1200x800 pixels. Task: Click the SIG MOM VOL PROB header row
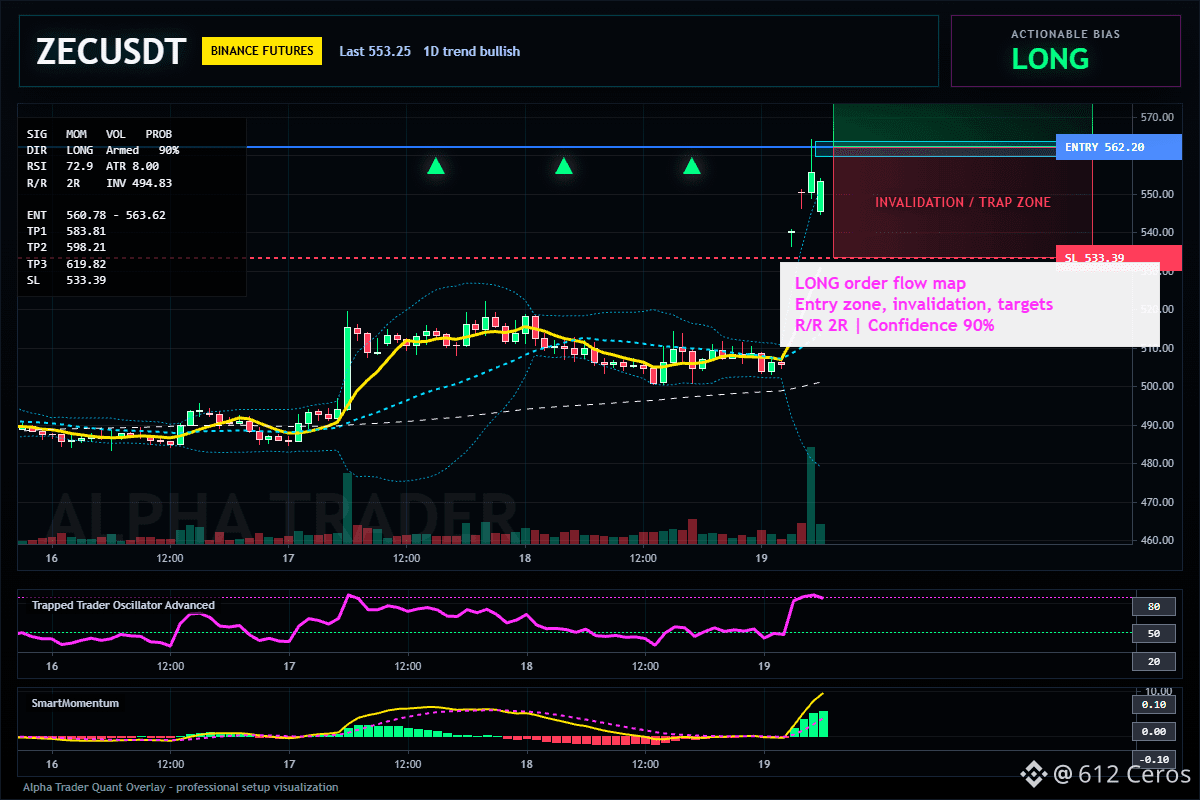tap(99, 133)
